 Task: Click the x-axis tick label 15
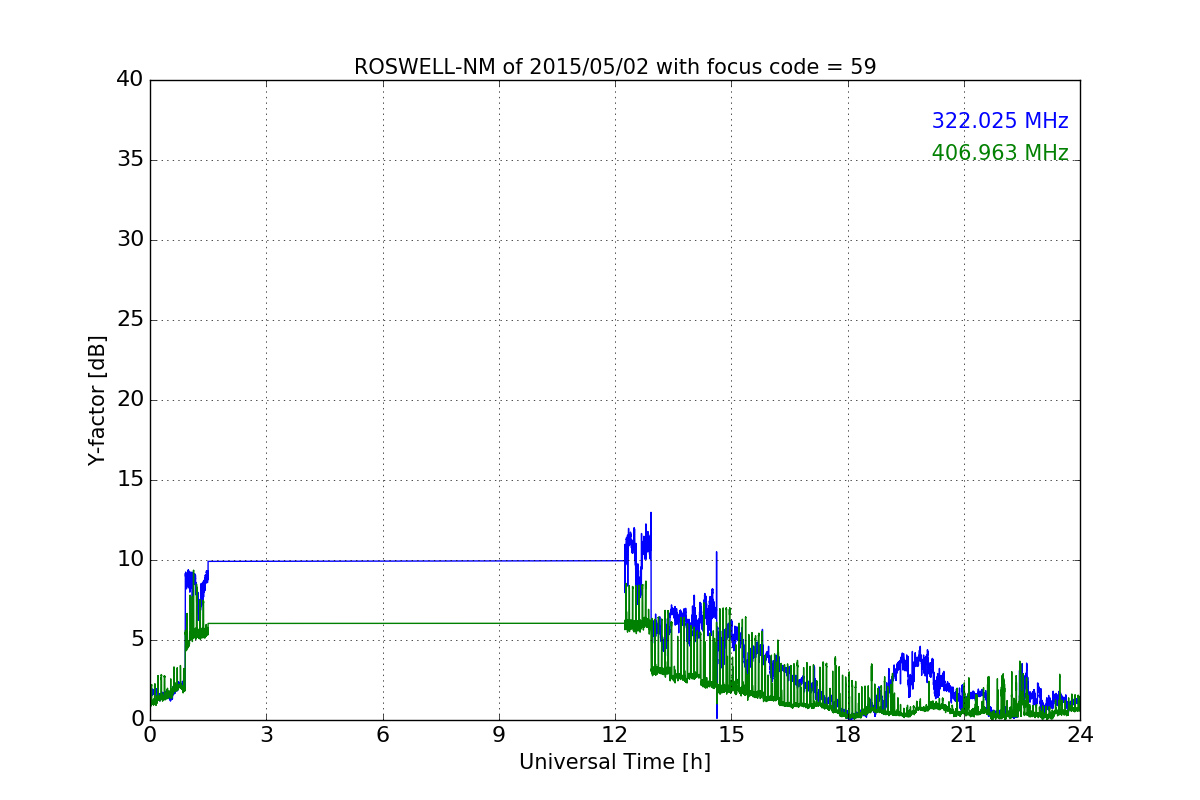tap(731, 735)
